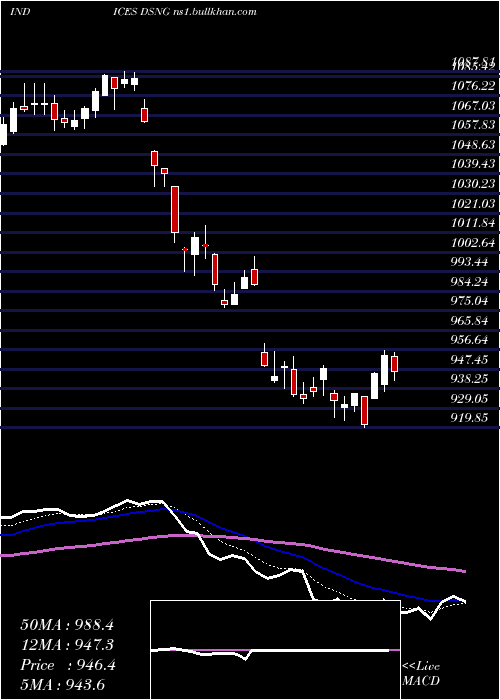
Task: Click the 1076.22 price axis label
Action: click(x=473, y=85)
